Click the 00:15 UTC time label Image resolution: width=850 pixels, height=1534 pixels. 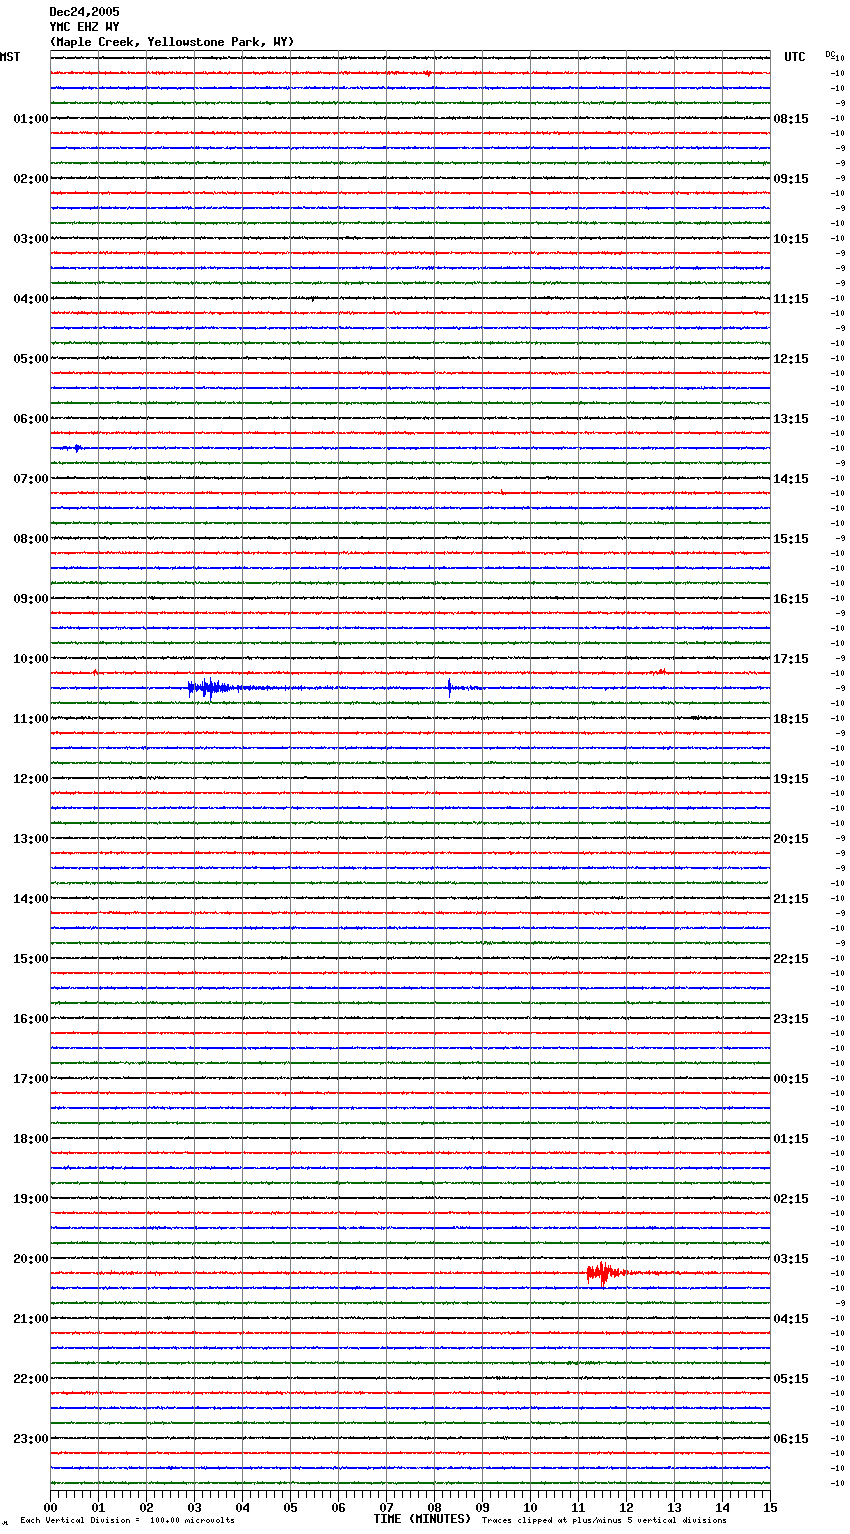pyautogui.click(x=791, y=1078)
